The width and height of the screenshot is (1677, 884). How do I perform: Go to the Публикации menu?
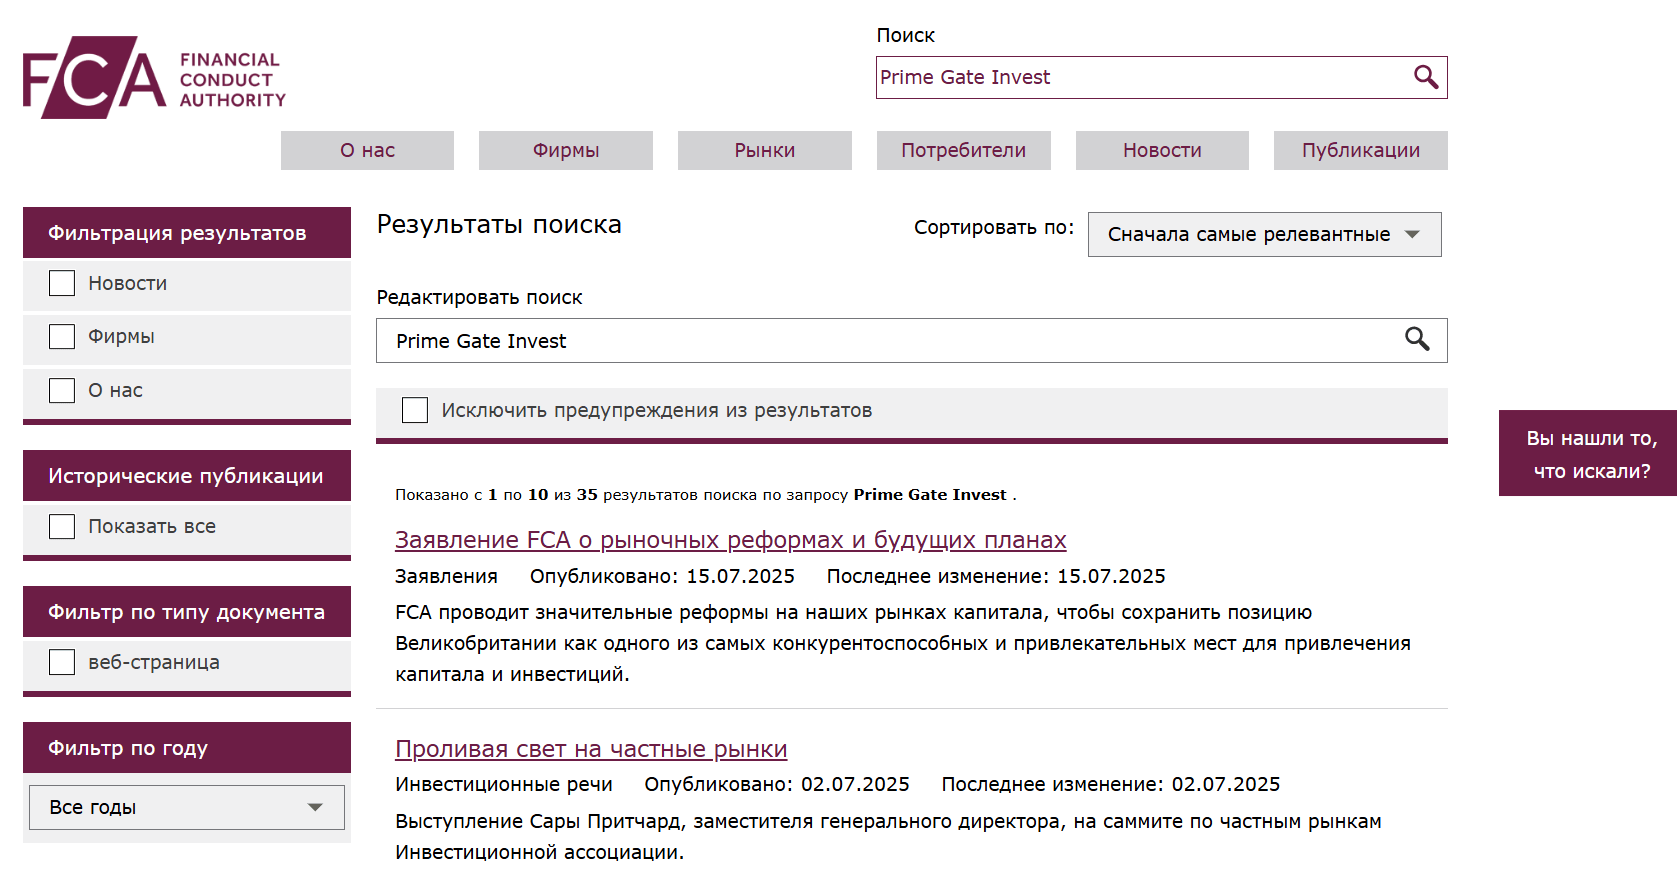tap(1360, 150)
